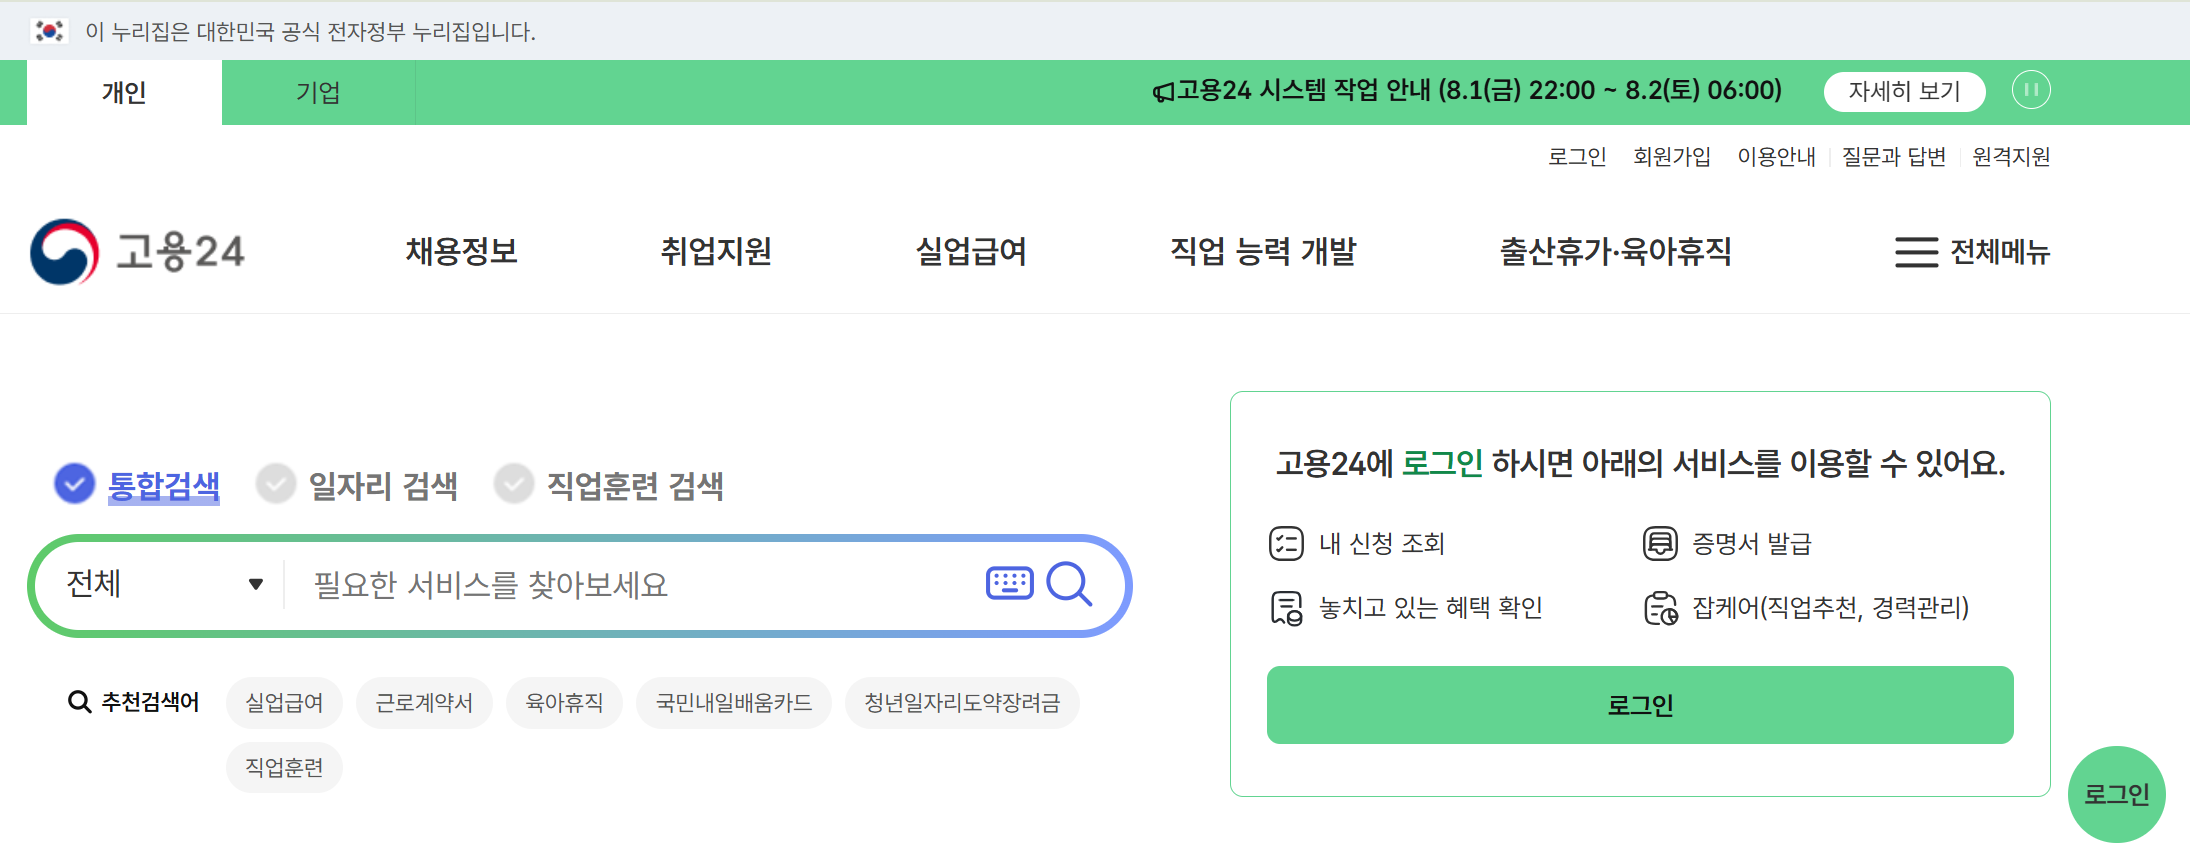Select the 증명서 발급 document icon

coord(1660,543)
